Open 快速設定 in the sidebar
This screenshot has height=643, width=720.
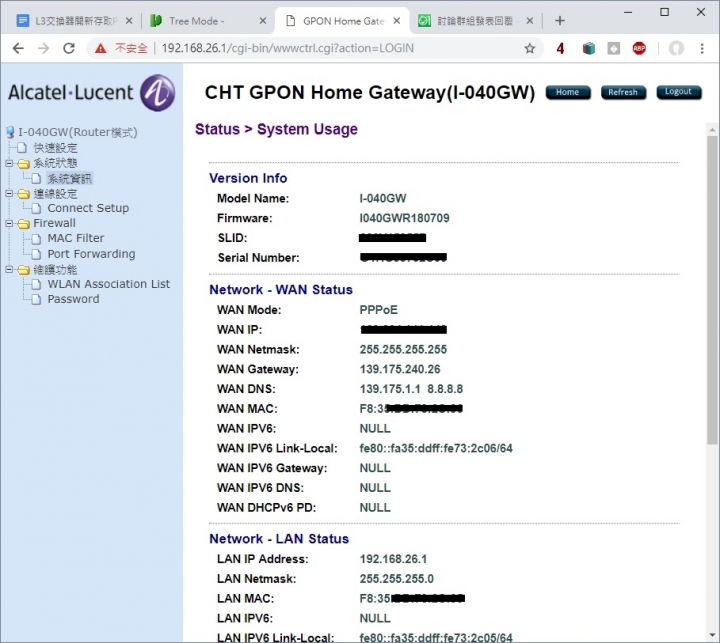click(55, 148)
